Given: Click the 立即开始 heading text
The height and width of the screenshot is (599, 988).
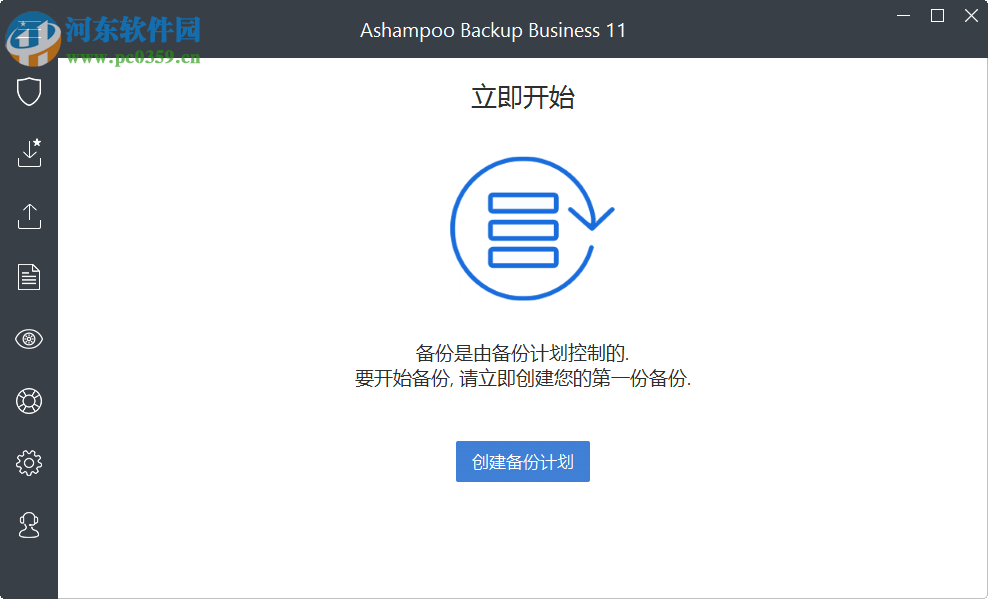Looking at the screenshot, I should 523,97.
